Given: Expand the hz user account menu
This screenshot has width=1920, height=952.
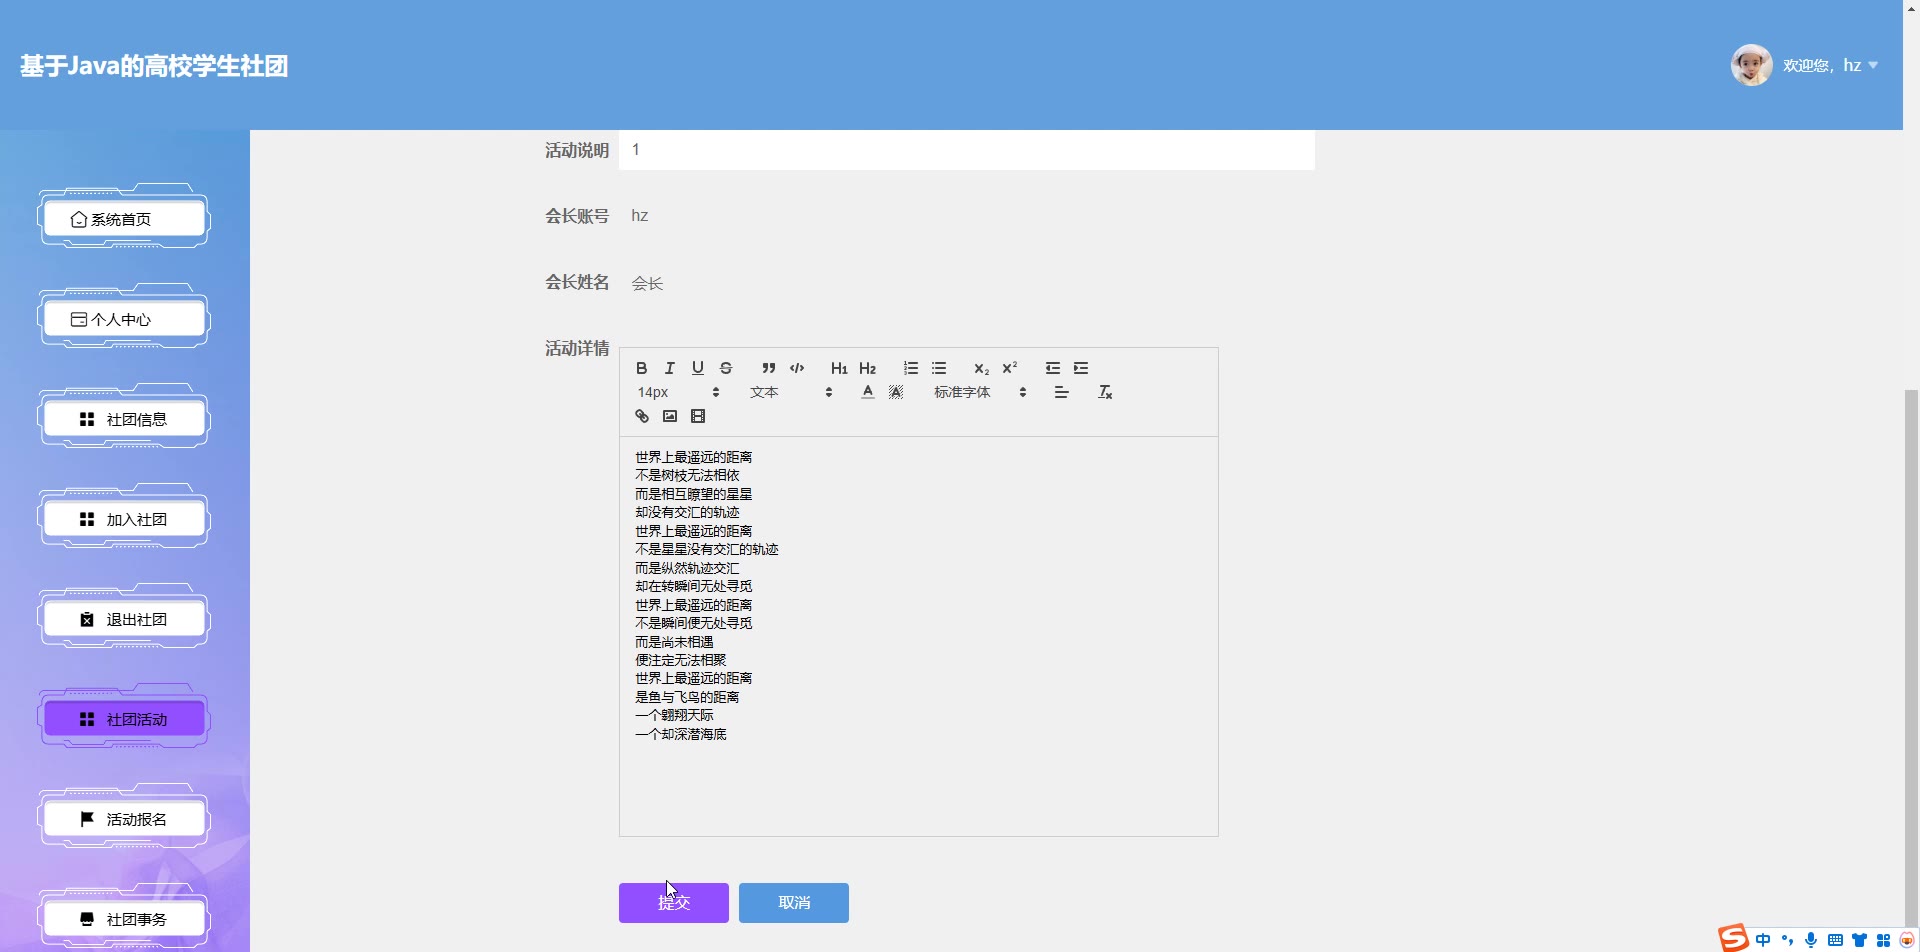Looking at the screenshot, I should (1830, 65).
